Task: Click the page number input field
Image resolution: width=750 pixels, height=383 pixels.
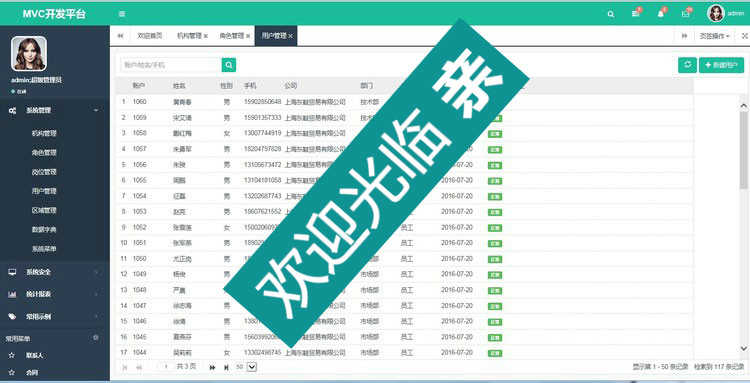Action: 166,367
